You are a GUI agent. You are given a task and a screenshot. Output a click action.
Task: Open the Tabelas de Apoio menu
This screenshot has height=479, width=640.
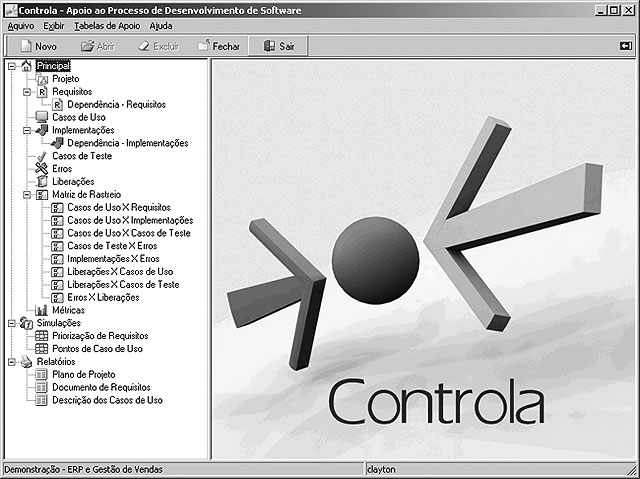(107, 26)
